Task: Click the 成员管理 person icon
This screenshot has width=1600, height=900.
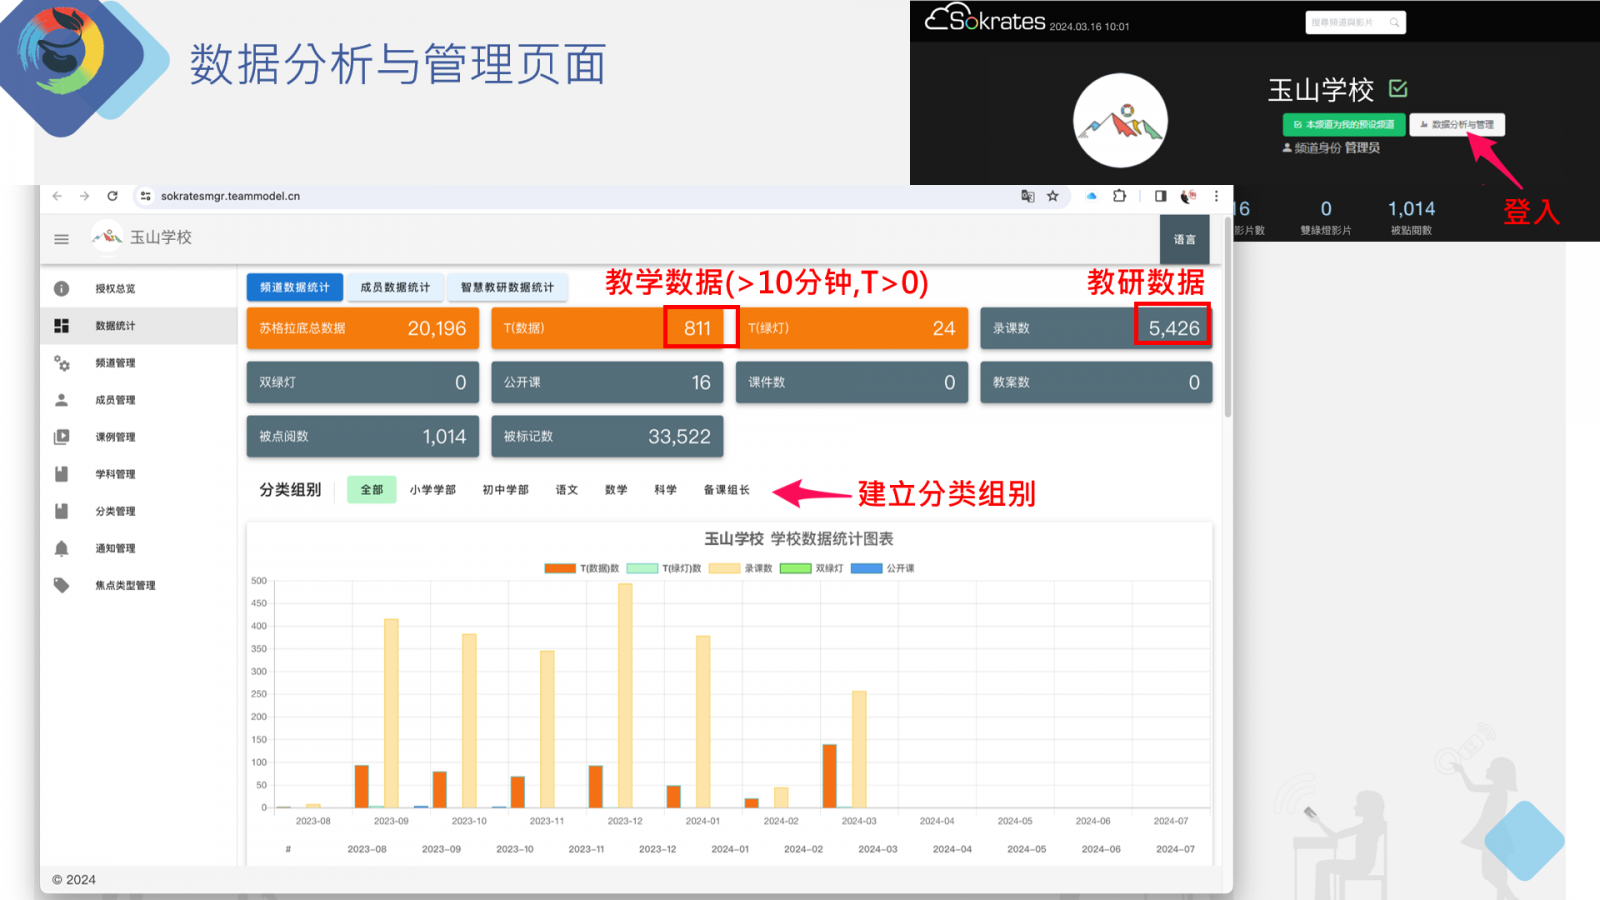Action: [61, 399]
